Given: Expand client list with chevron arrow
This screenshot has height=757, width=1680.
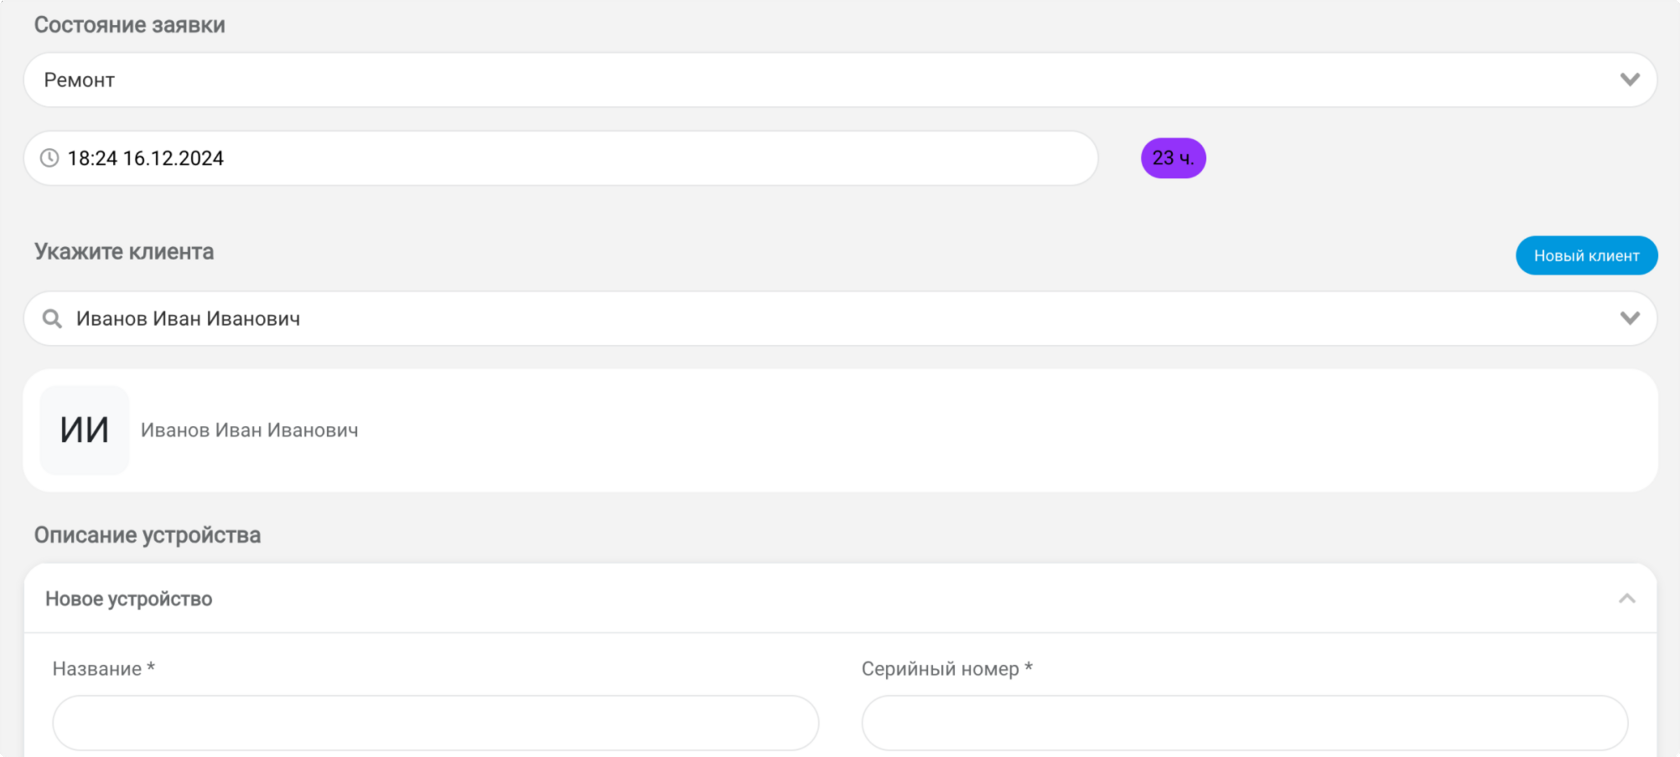Looking at the screenshot, I should [x=1629, y=319].
